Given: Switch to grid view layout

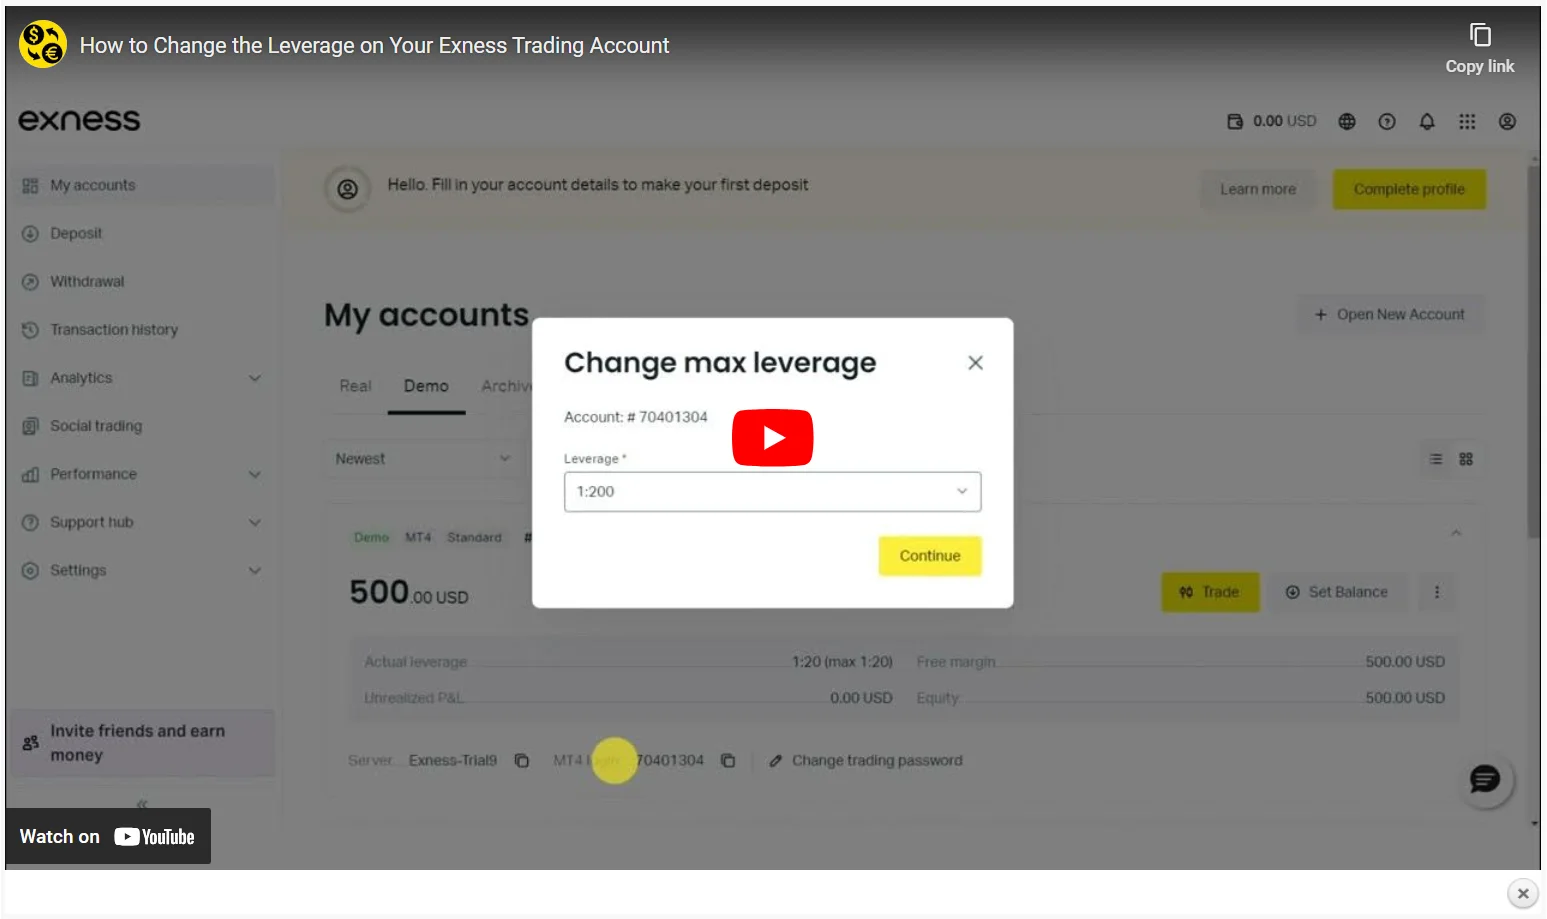Looking at the screenshot, I should (1466, 459).
